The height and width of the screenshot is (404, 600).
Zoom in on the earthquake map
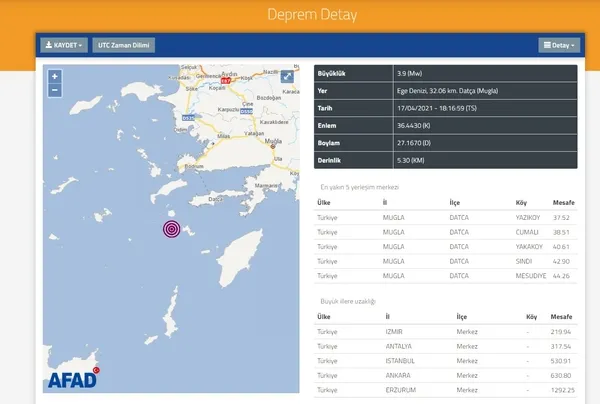(x=54, y=76)
